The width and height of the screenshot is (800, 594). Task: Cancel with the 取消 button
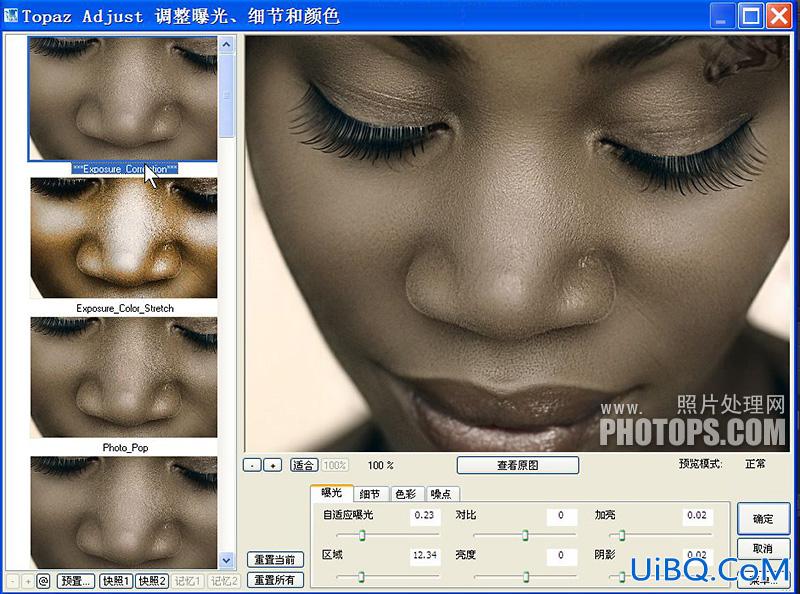tap(763, 549)
